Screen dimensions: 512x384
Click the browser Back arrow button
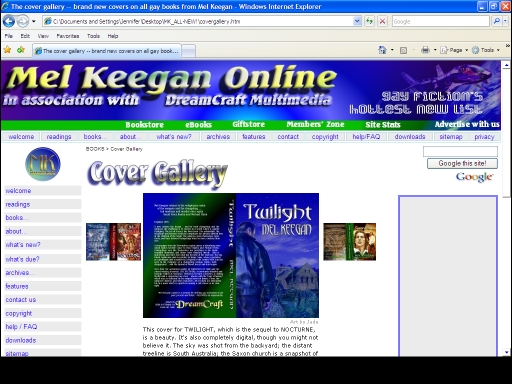[9, 22]
